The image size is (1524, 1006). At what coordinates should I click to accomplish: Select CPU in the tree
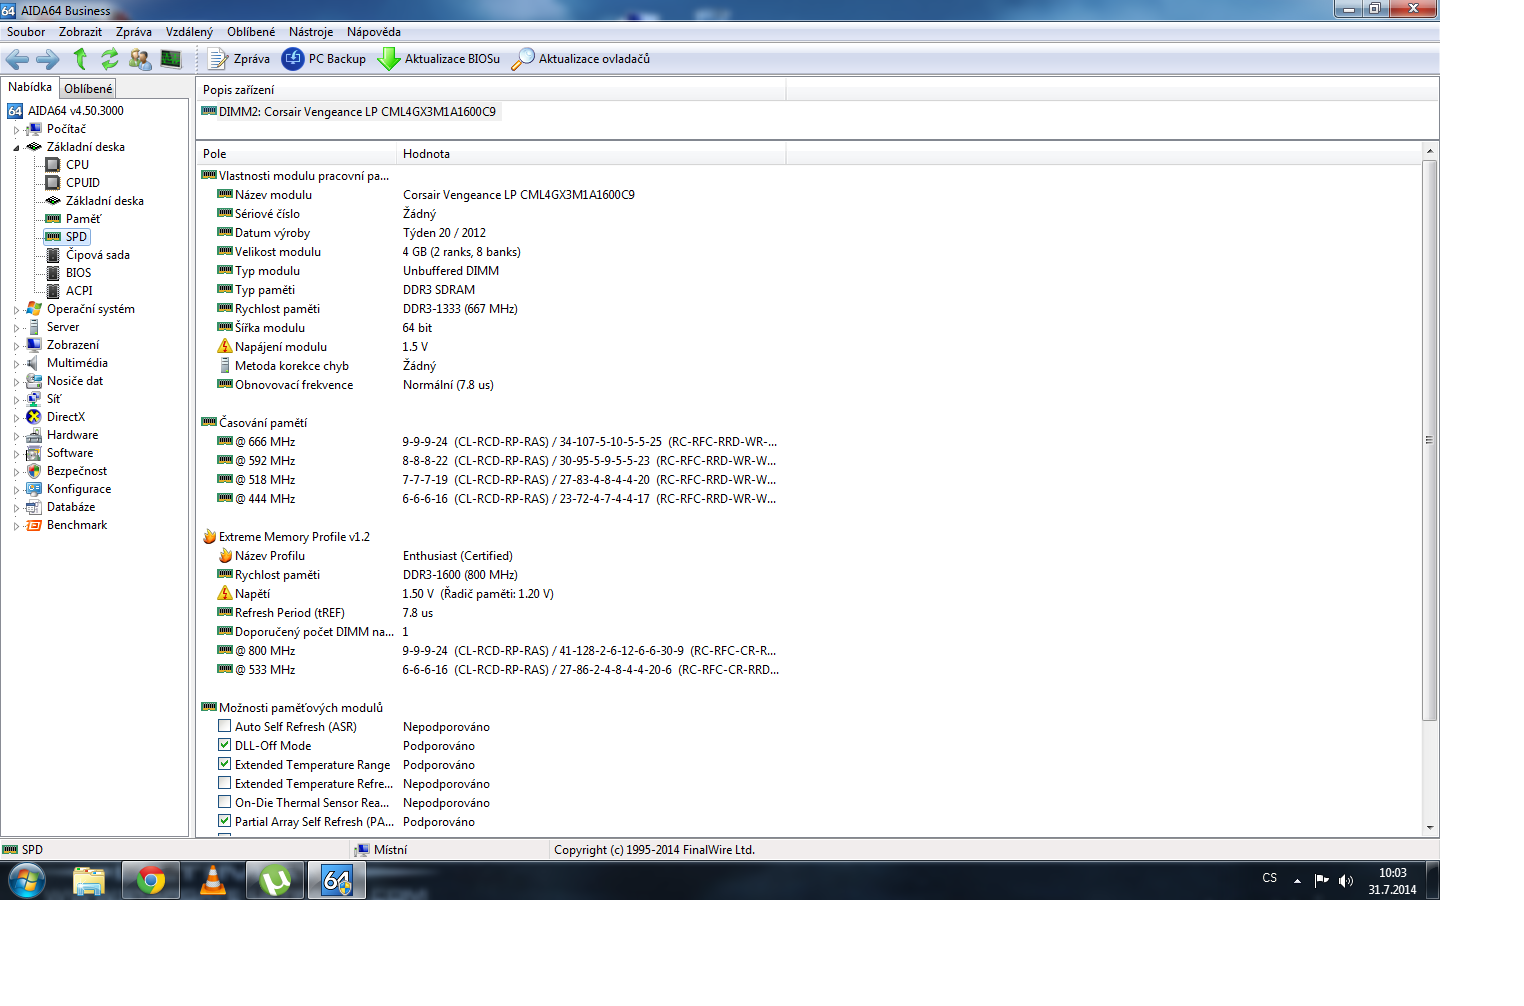coord(77,165)
